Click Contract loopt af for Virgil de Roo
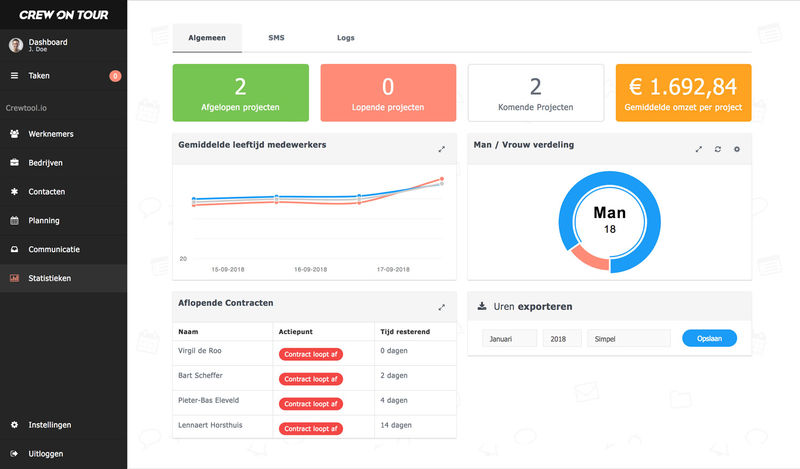 [310, 352]
